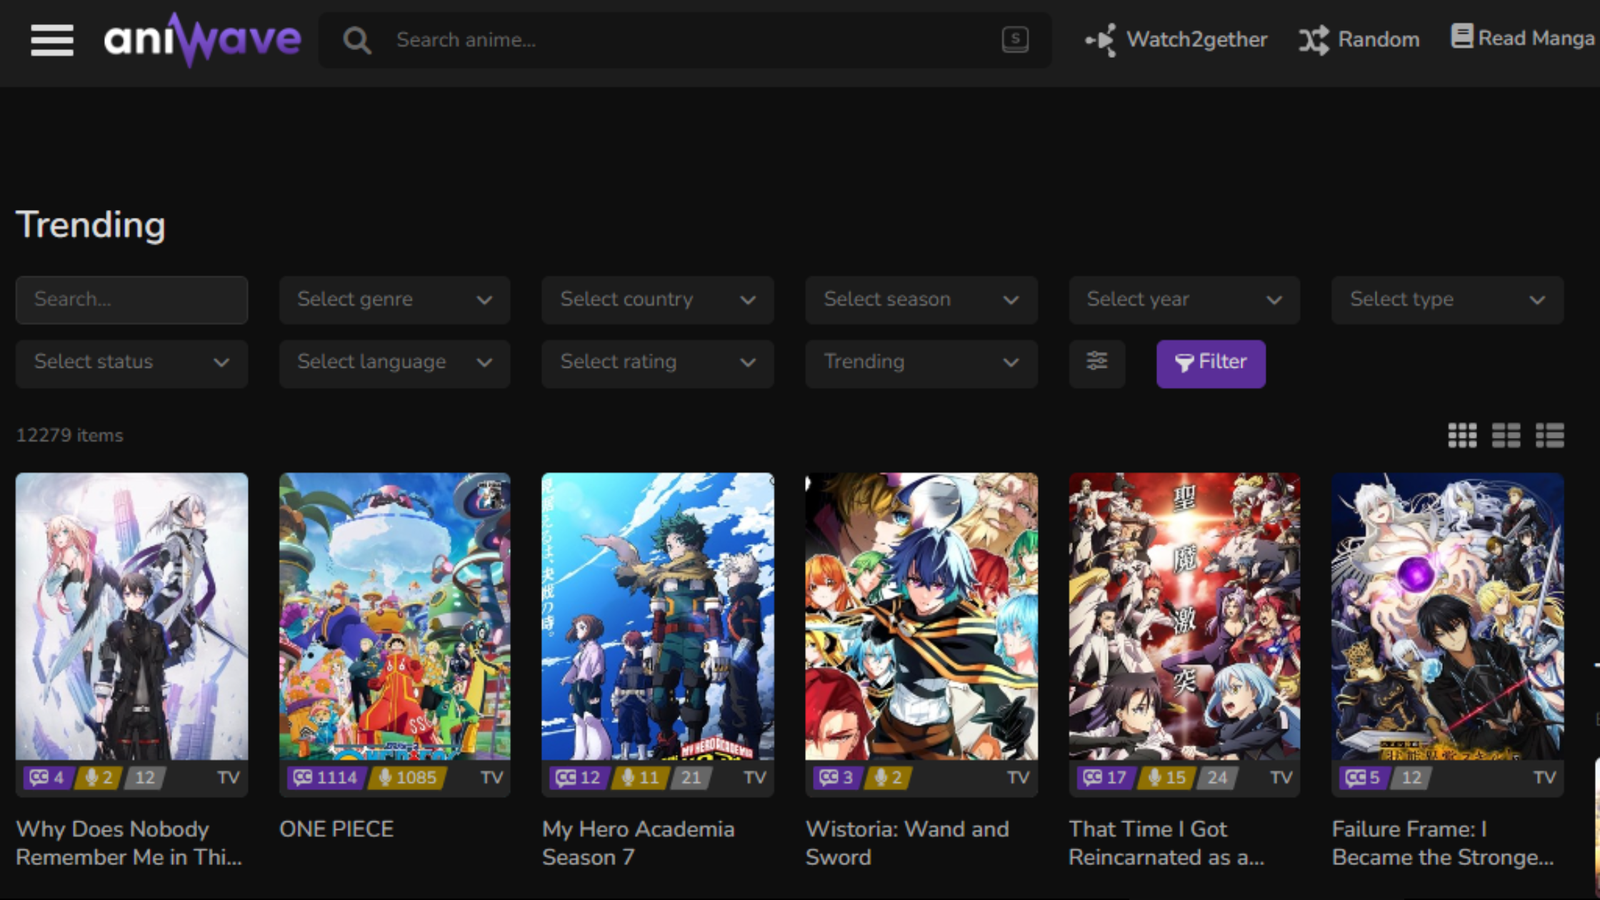The width and height of the screenshot is (1600, 900).
Task: Open Wistoria: Wand and Sword poster
Action: (921, 616)
